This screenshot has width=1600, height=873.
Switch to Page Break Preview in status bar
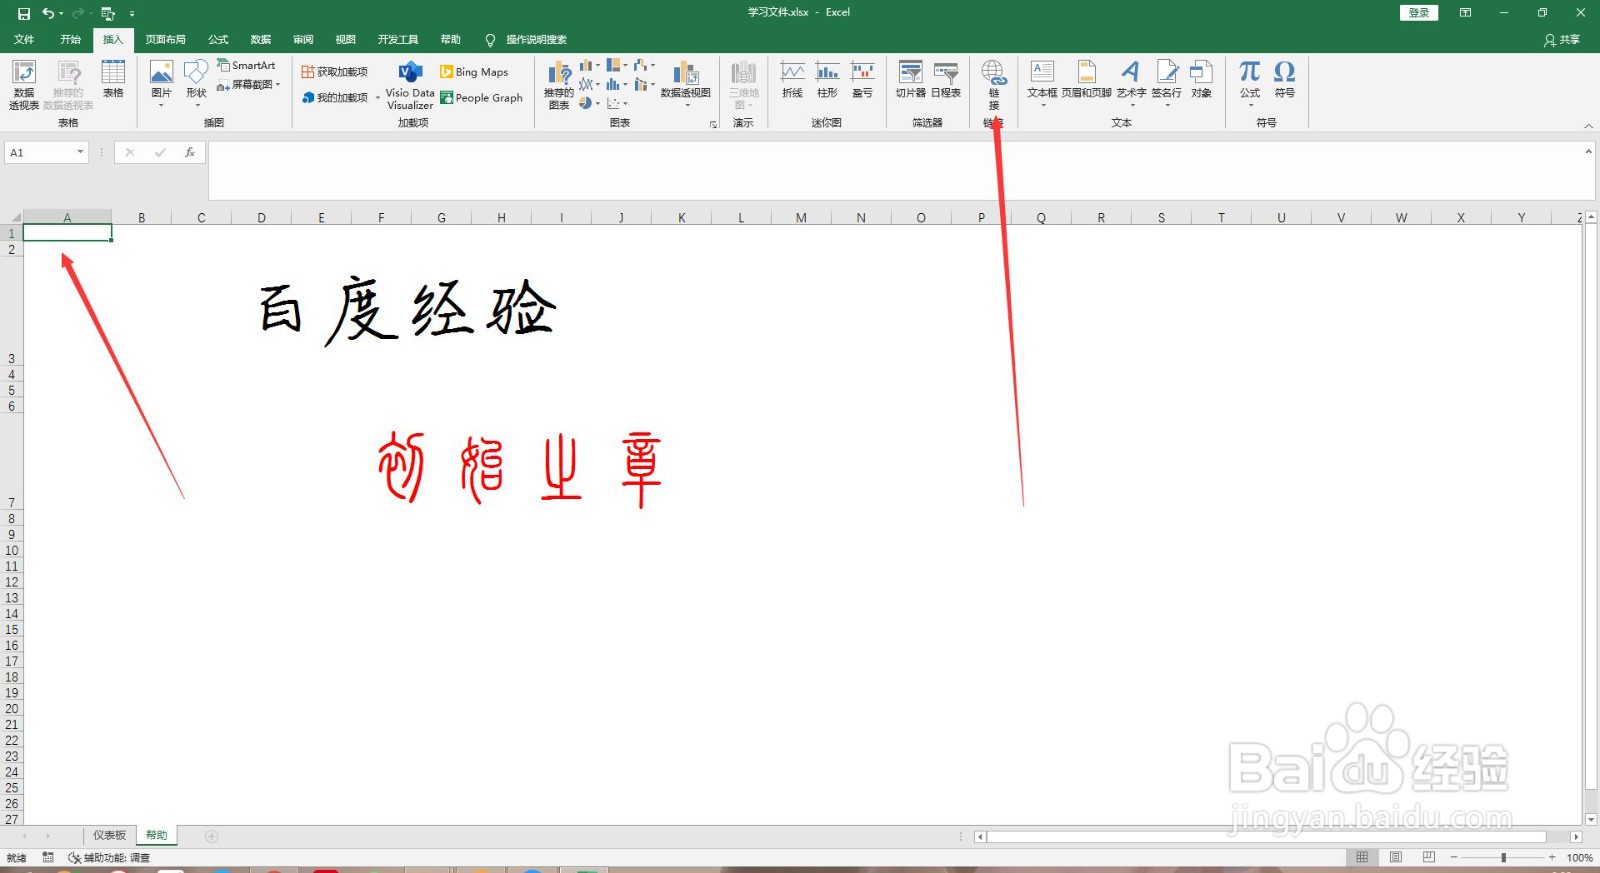click(x=1428, y=858)
